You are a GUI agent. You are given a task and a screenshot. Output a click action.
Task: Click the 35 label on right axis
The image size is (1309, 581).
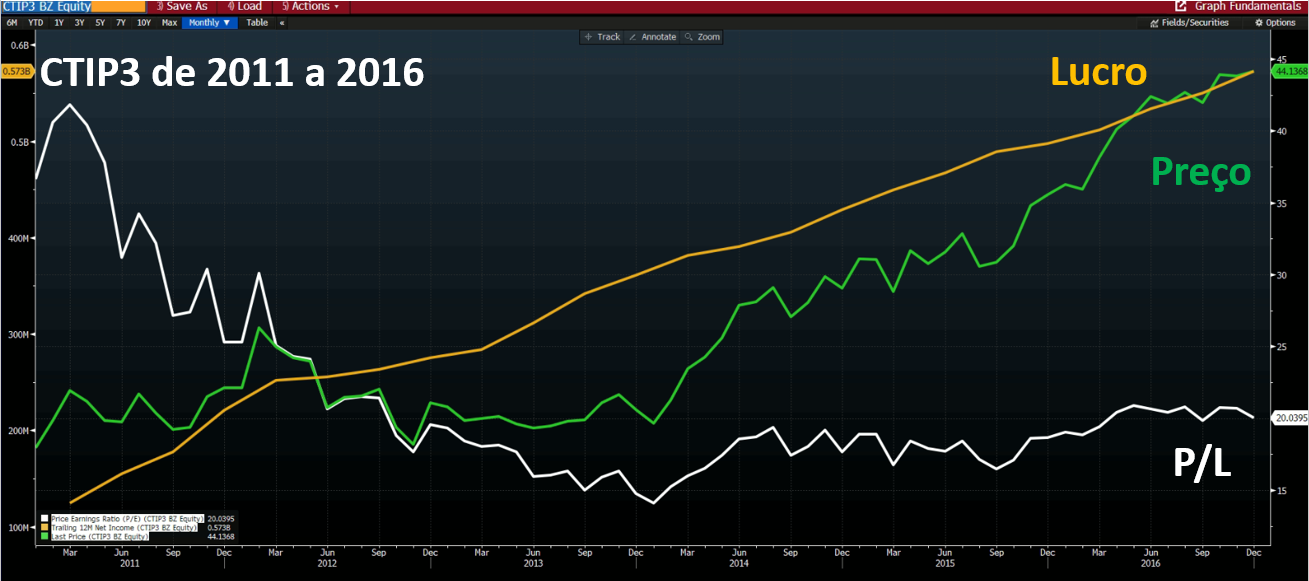1280,203
